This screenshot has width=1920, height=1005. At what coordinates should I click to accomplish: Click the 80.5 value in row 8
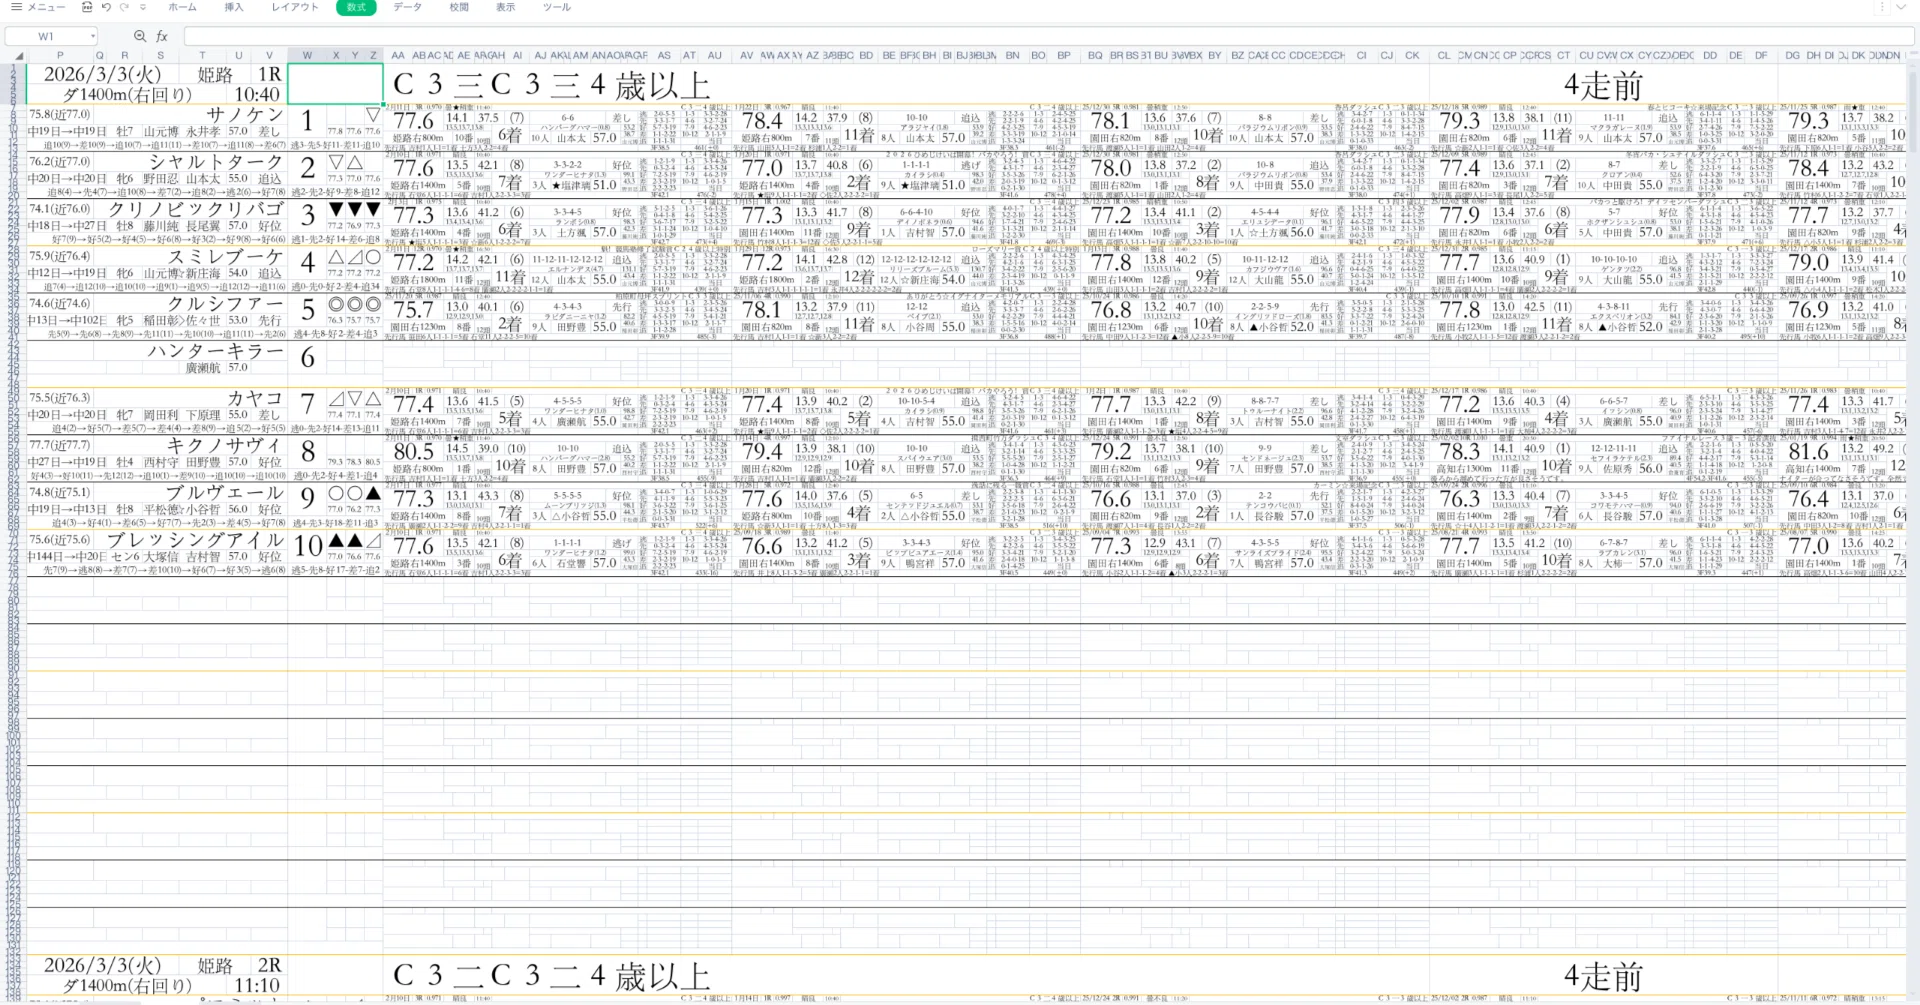coord(414,451)
